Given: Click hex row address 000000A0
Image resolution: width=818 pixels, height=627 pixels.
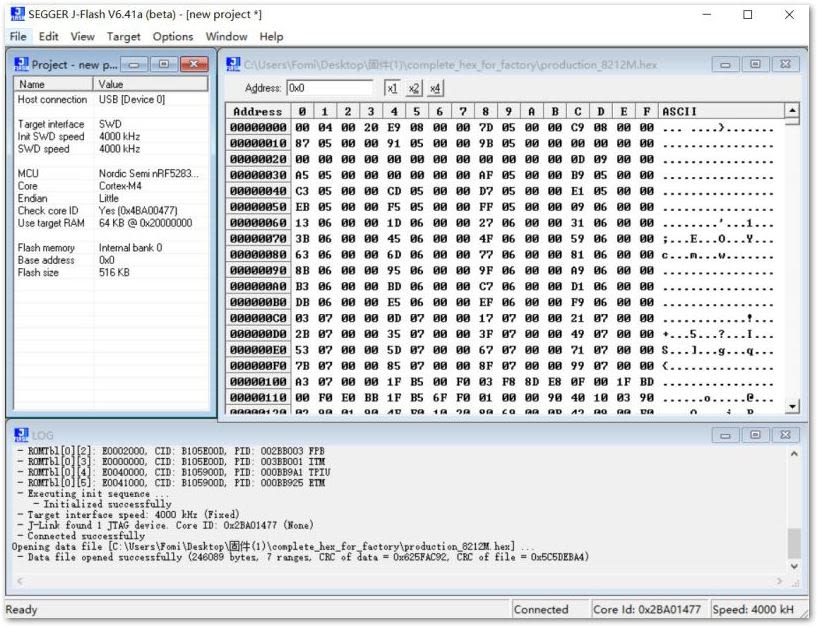Looking at the screenshot, I should click(x=258, y=286).
